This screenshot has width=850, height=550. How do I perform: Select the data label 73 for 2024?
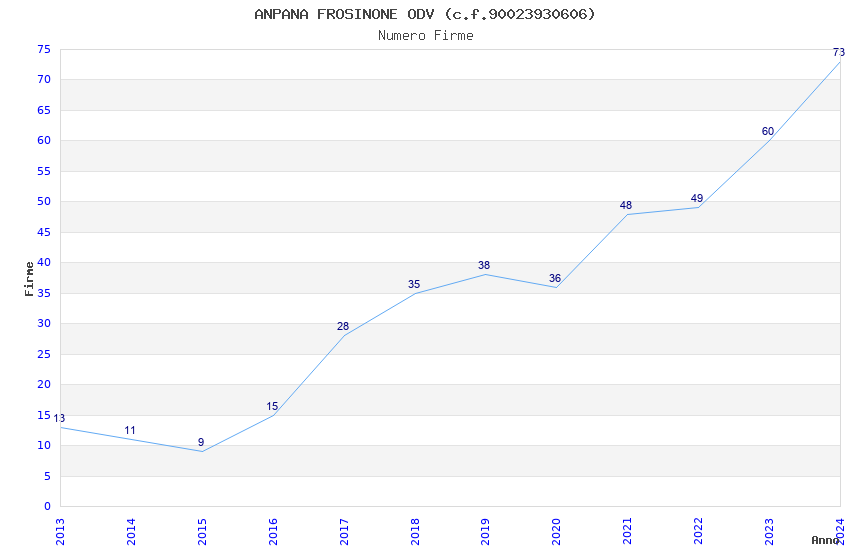coord(839,53)
